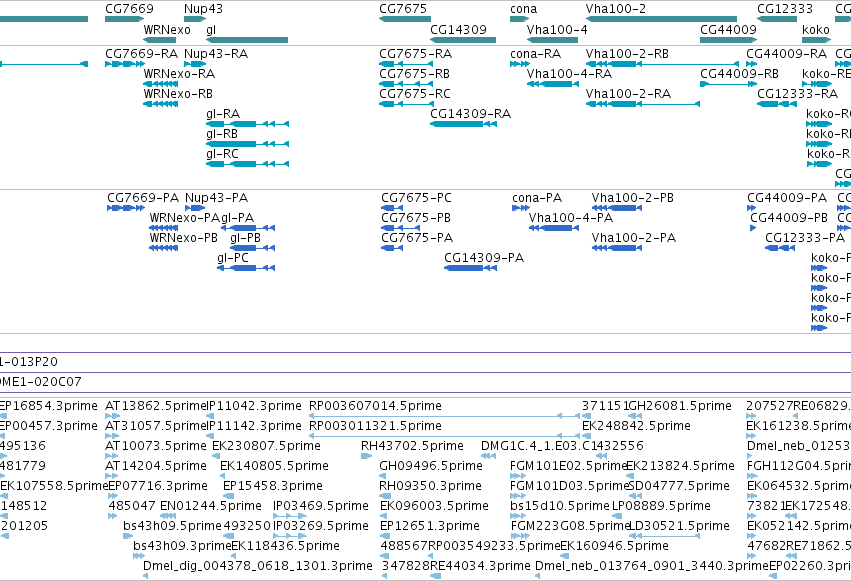Click the gl gene bar

point(247,40)
